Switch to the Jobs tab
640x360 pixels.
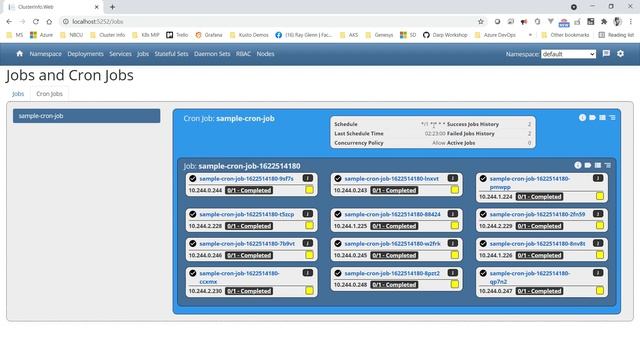[x=18, y=94]
